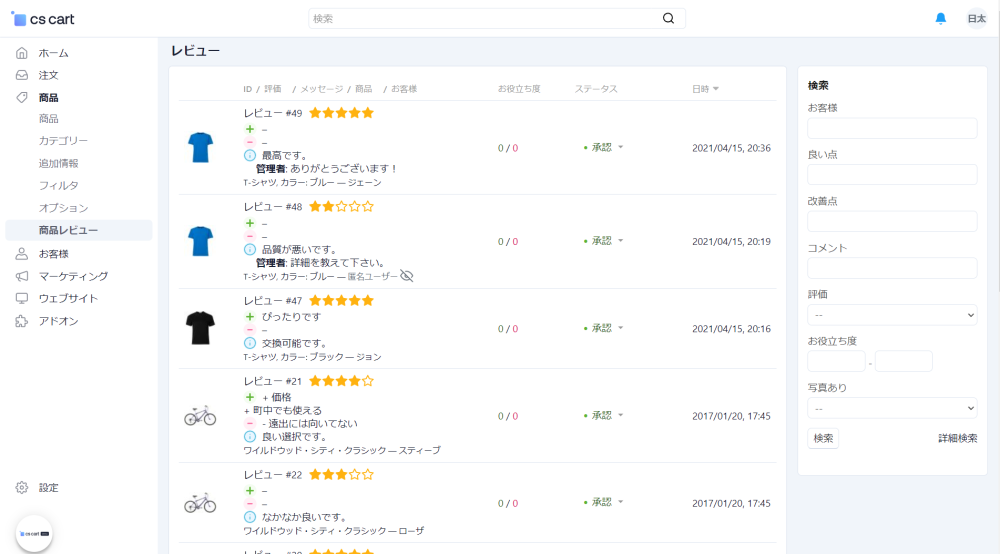1000x554 pixels.
Task: Click the アドオン puzzle piece icon
Action: pos(22,321)
